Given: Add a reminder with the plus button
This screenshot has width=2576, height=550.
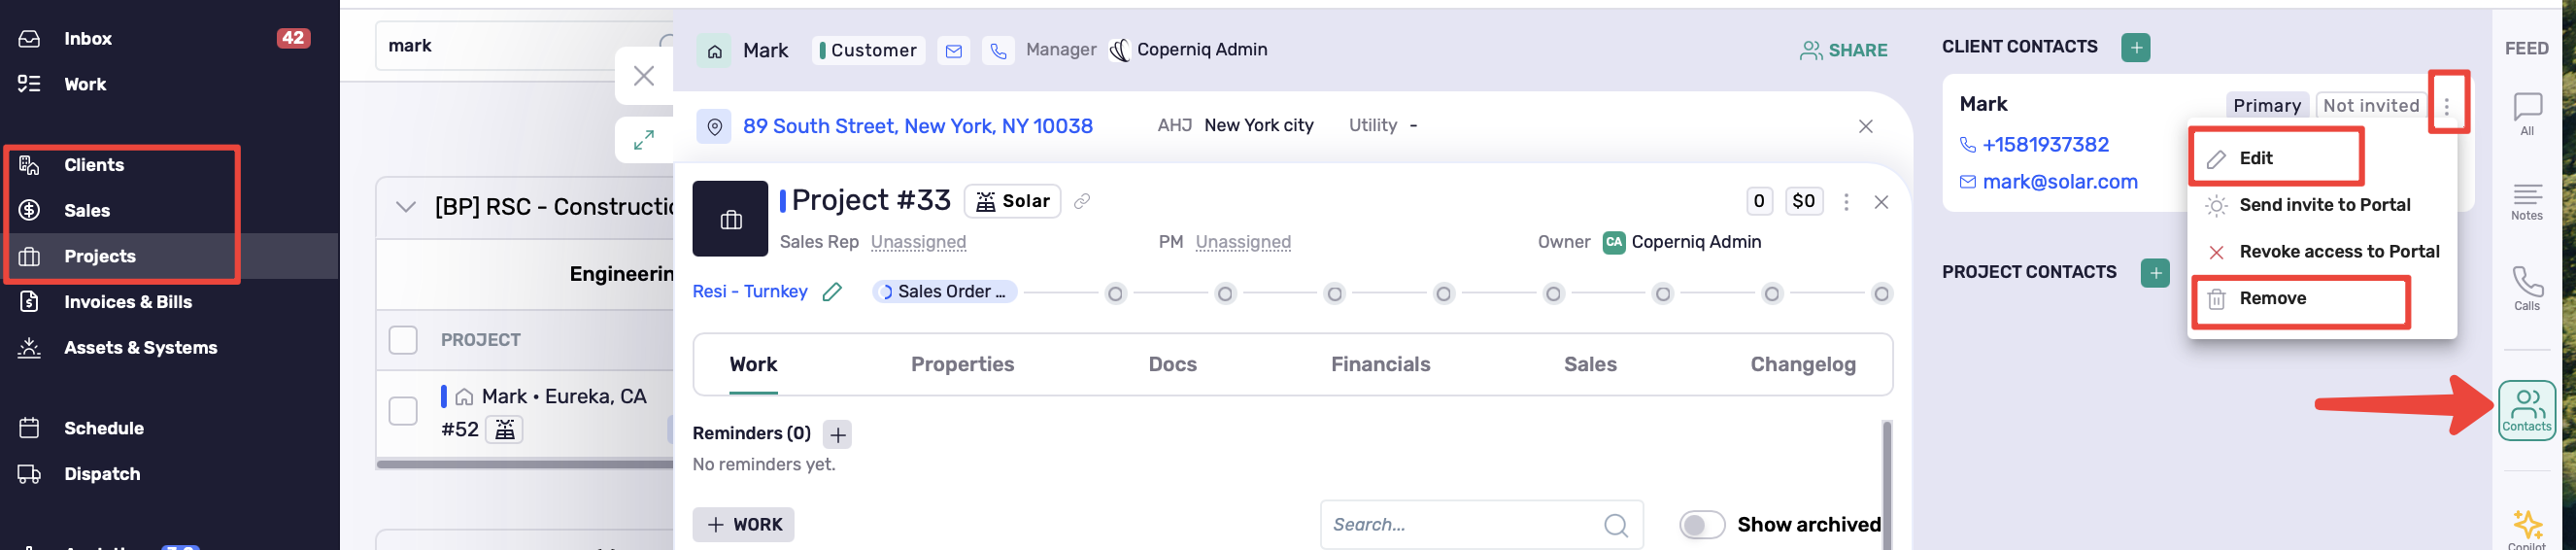Looking at the screenshot, I should pyautogui.click(x=837, y=435).
